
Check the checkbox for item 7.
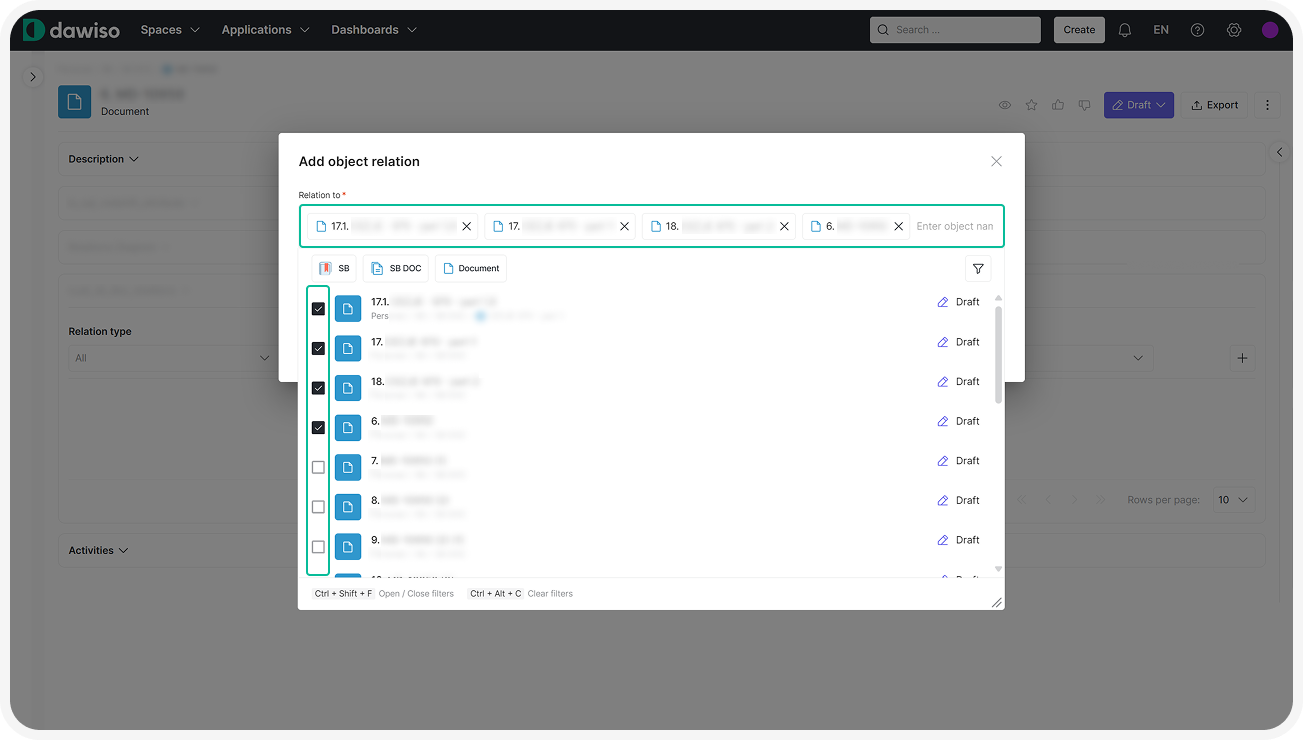[318, 467]
